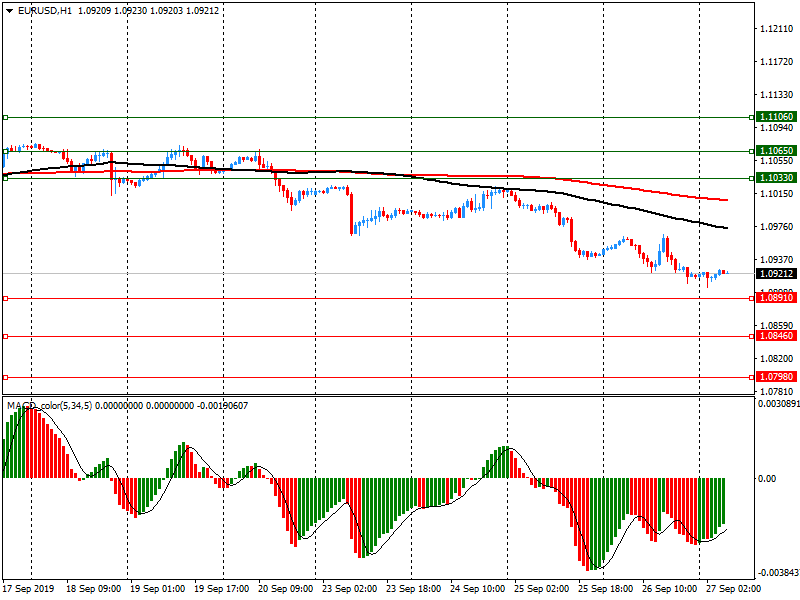Select the 1.08460 red level price label
The image size is (800, 600).
pos(776,336)
